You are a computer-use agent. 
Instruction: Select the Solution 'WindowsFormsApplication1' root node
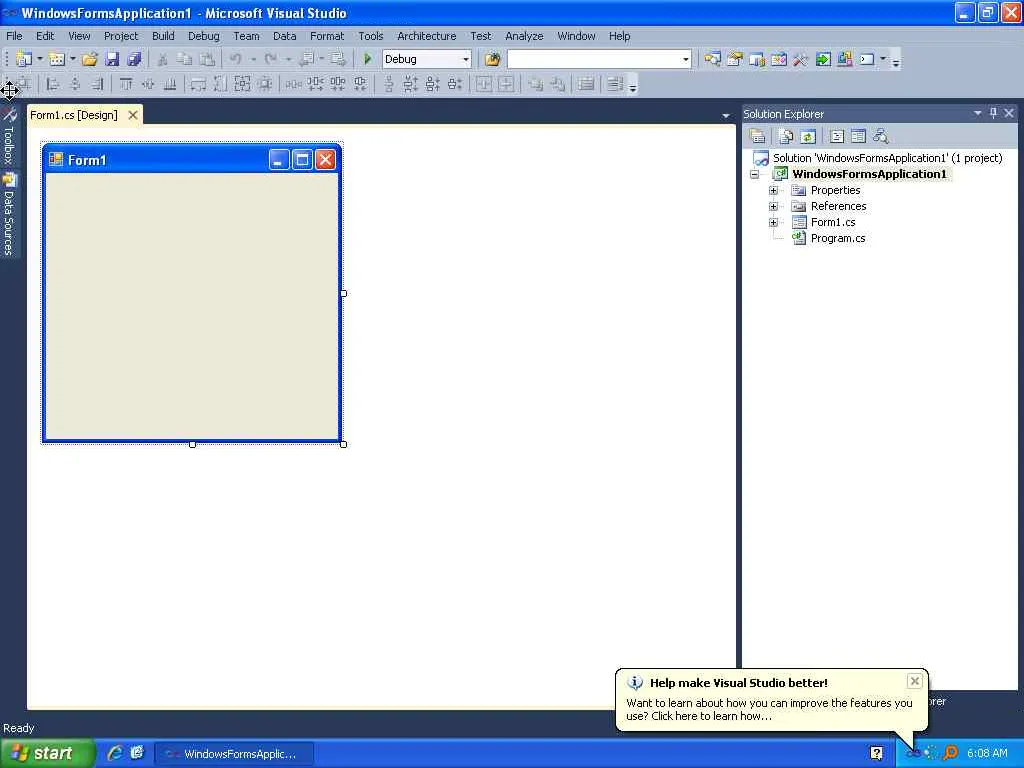coord(887,158)
